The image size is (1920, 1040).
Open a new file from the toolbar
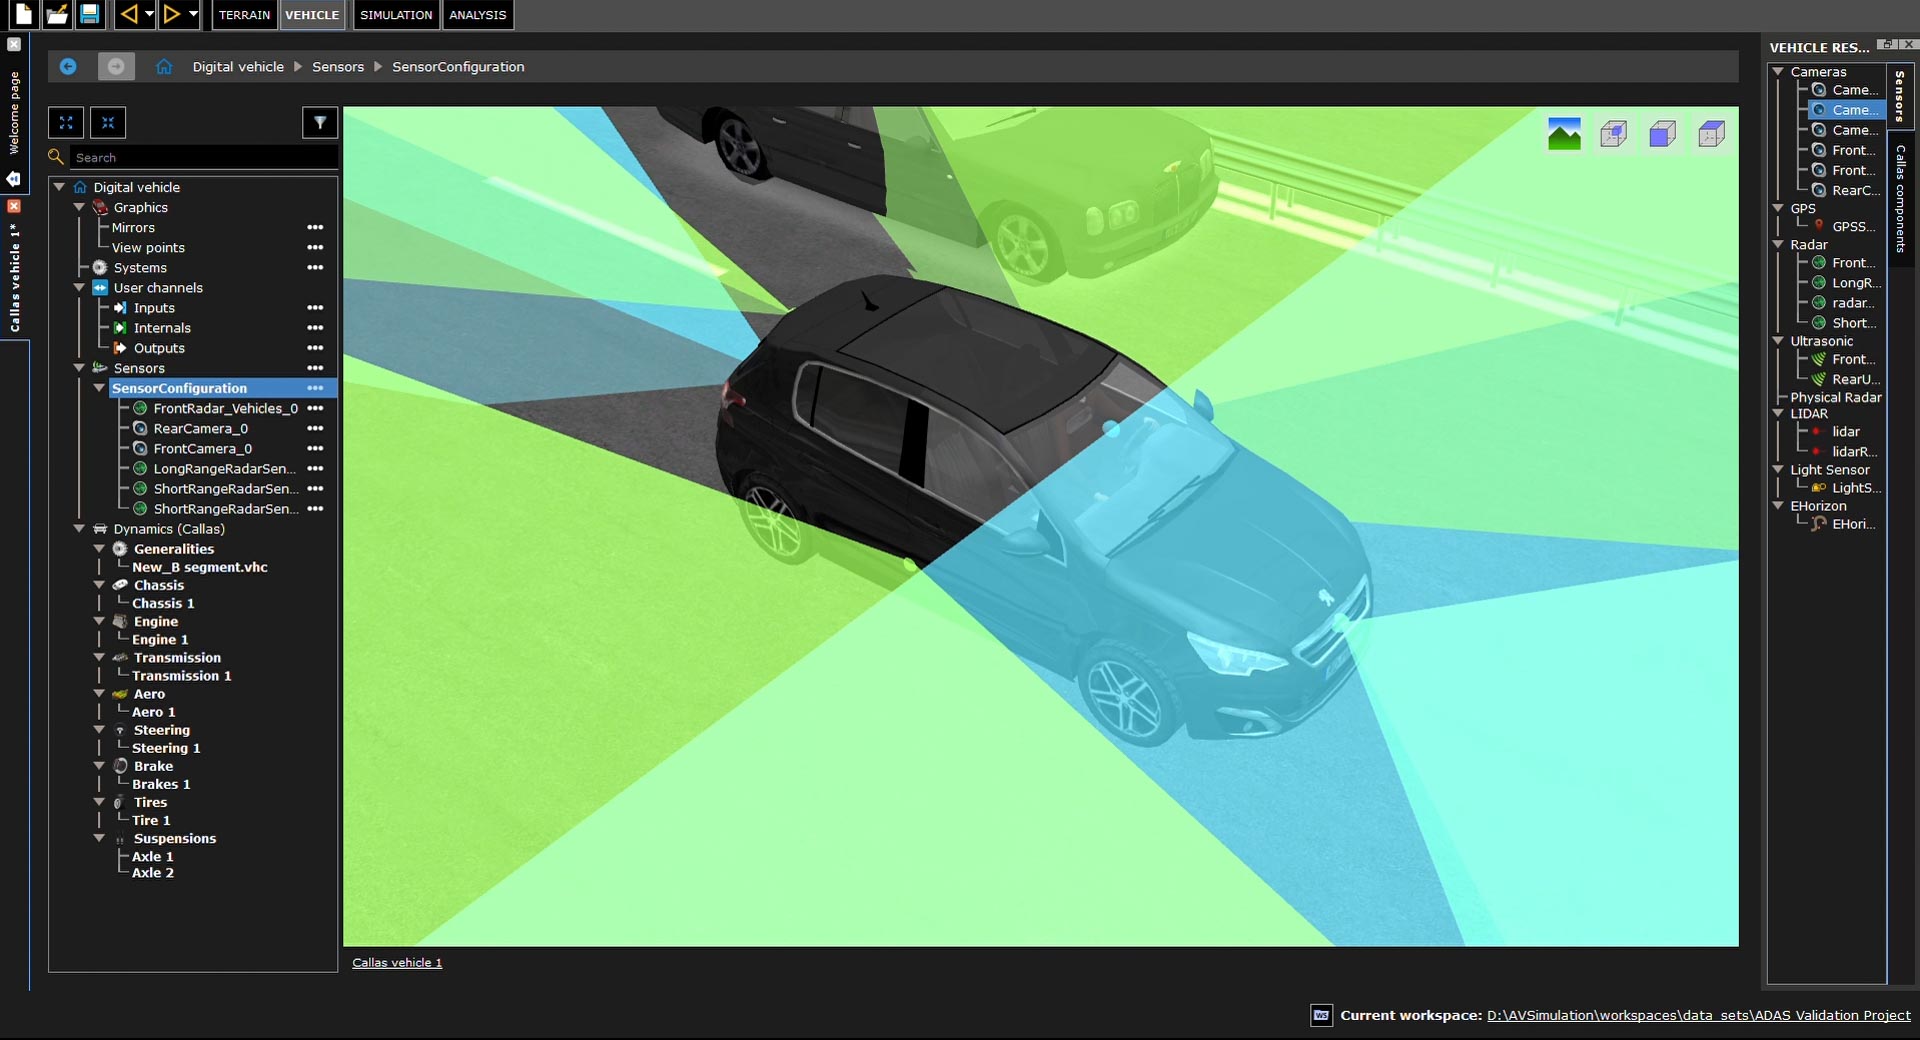tap(25, 15)
